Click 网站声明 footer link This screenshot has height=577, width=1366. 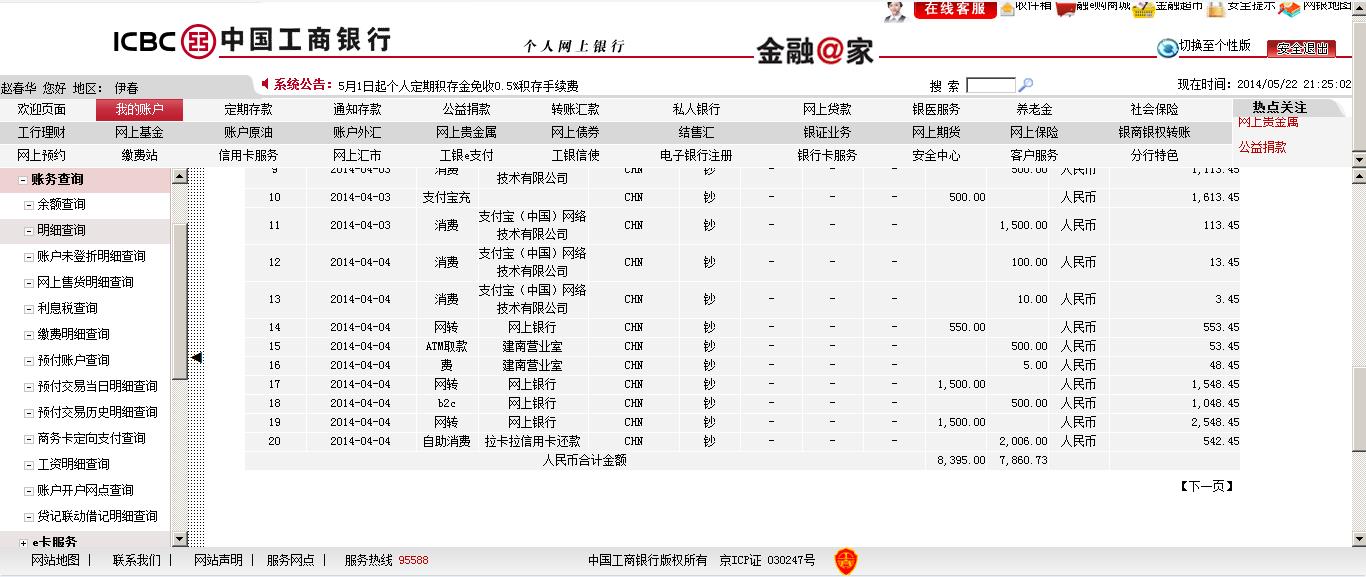click(x=218, y=560)
